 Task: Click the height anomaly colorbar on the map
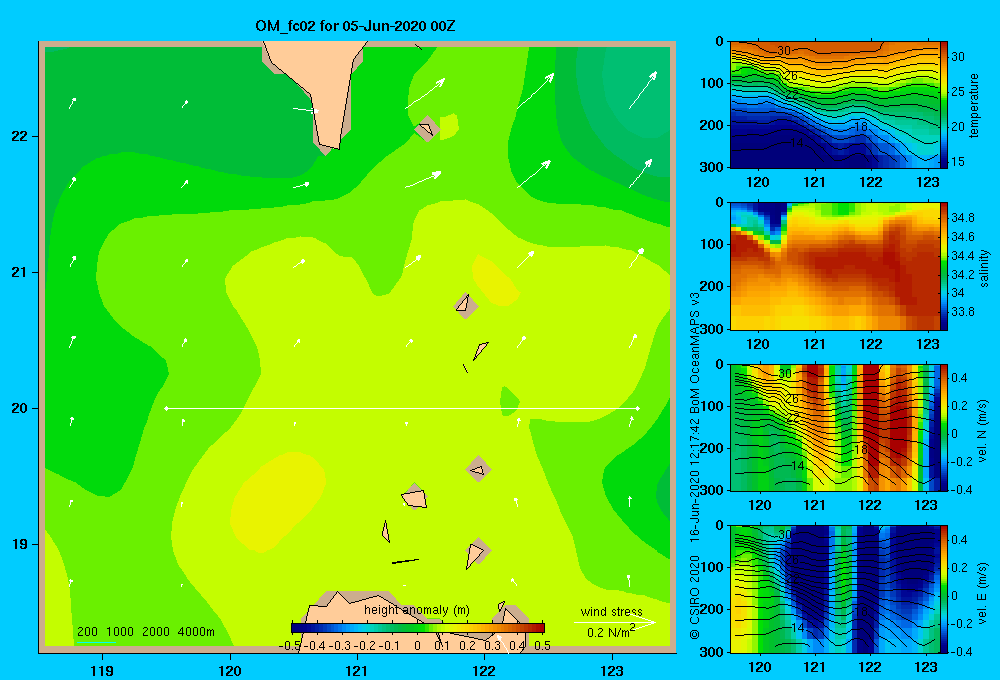tap(418, 628)
